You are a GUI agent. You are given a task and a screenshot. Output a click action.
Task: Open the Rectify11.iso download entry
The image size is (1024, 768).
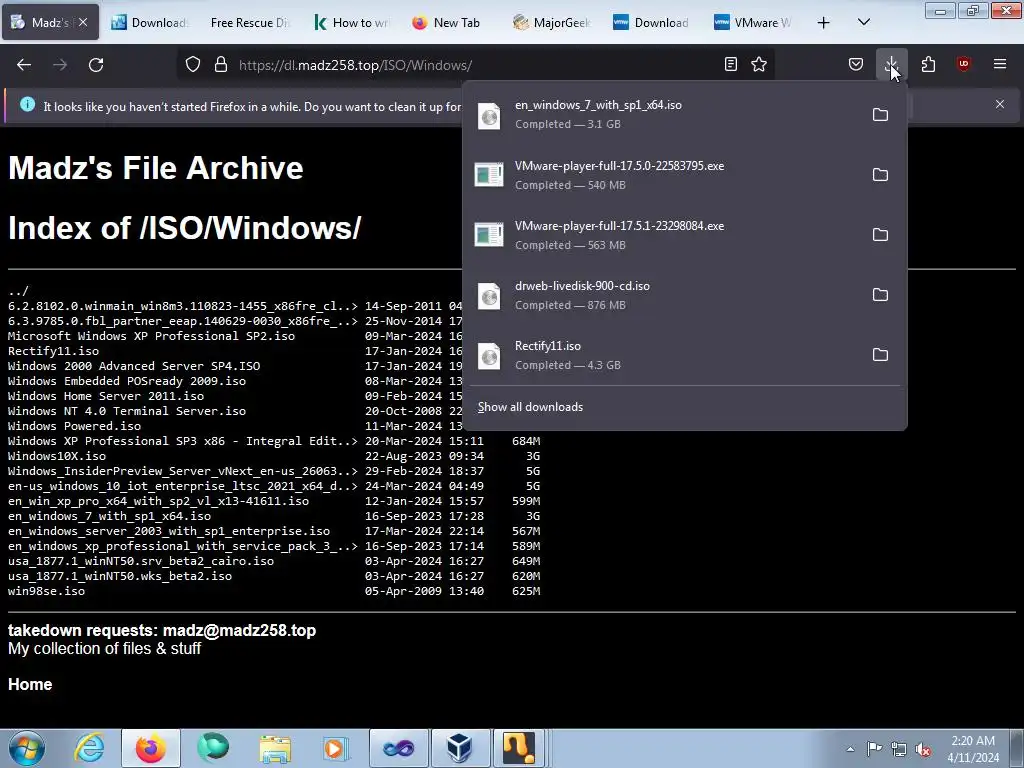point(663,355)
